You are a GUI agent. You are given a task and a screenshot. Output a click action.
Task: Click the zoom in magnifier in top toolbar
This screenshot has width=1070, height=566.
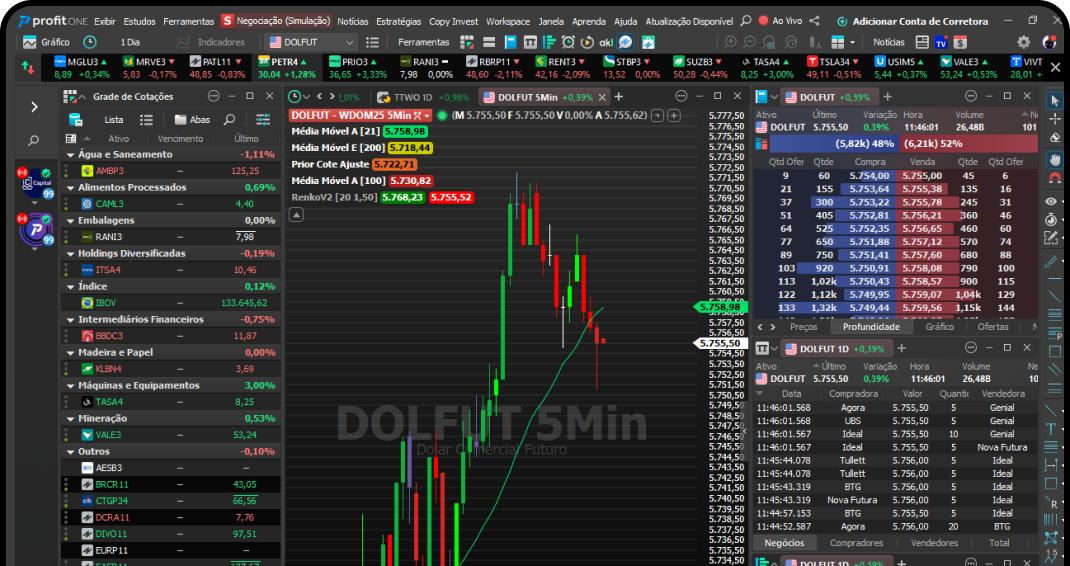coord(730,42)
